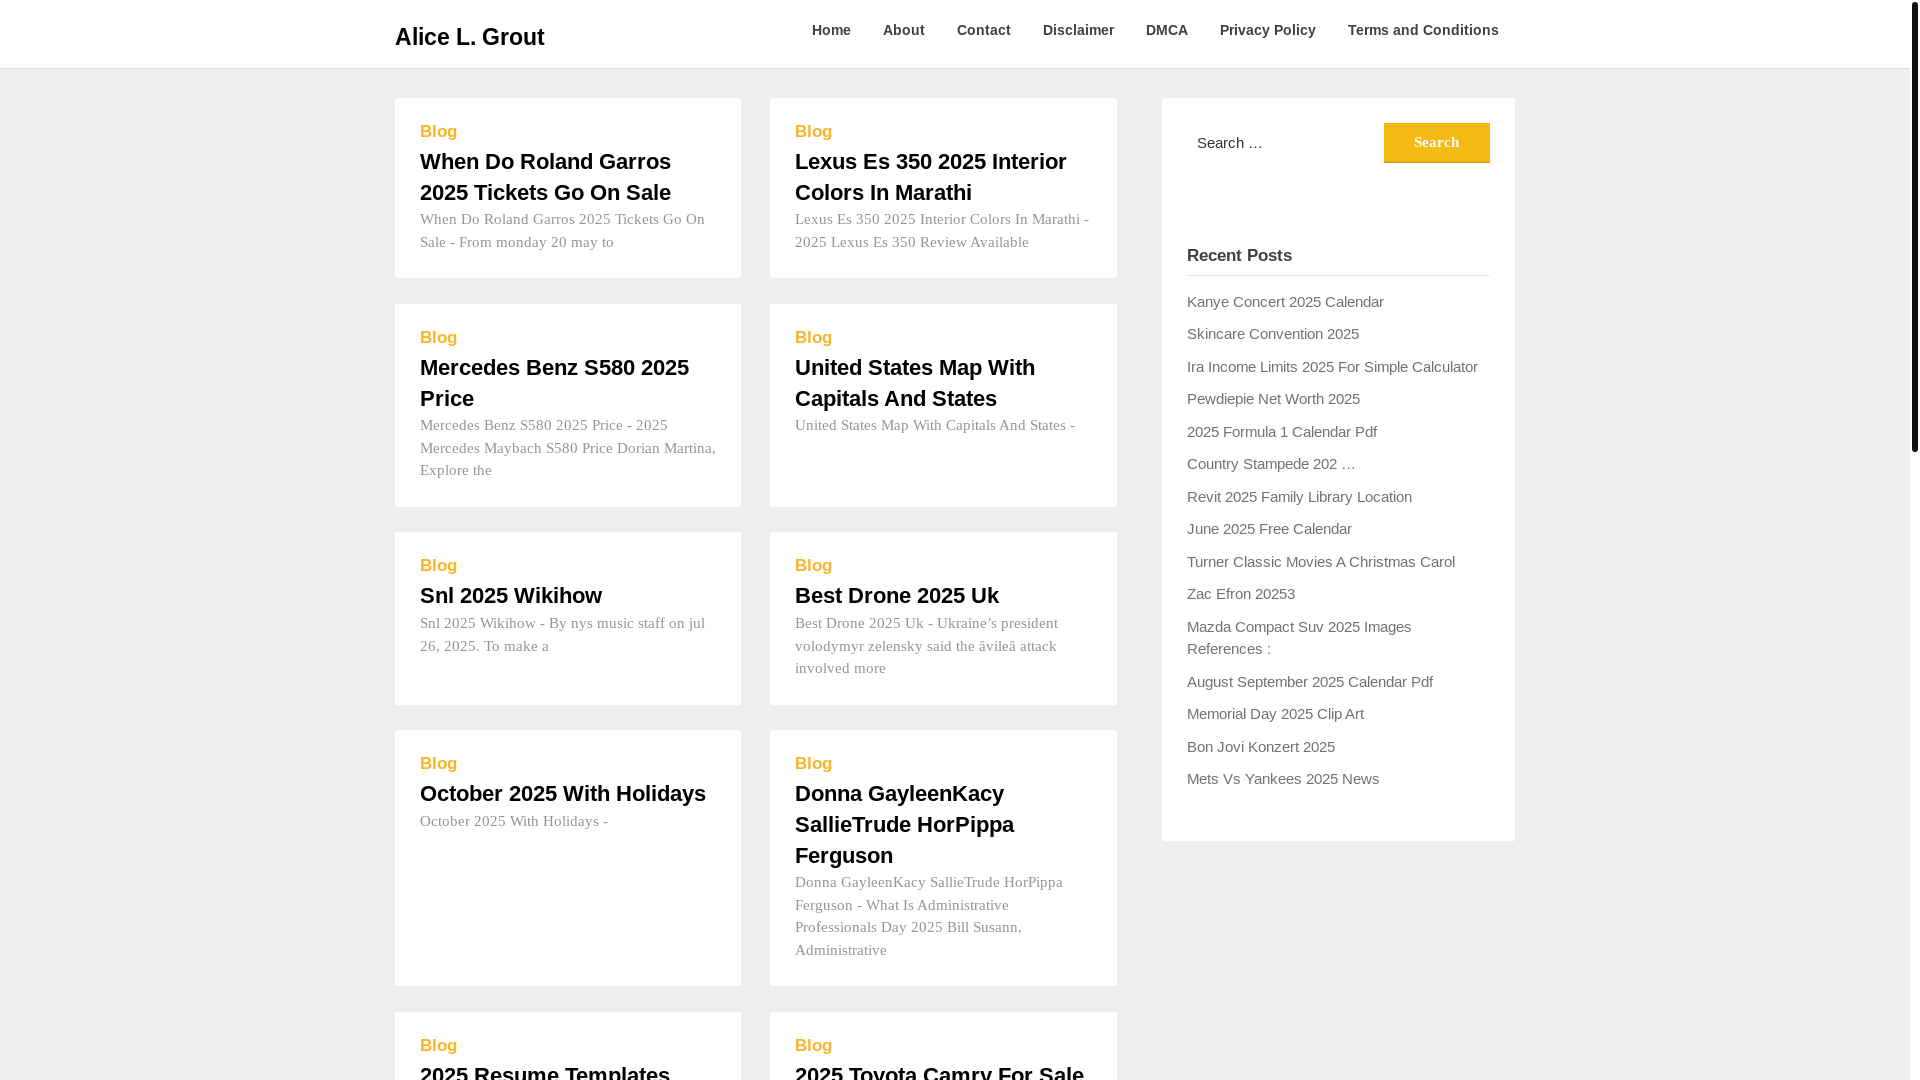Viewport: 1920px width, 1080px height.
Task: Open Revit 2025 Family Library Location link
Action: tap(1299, 497)
